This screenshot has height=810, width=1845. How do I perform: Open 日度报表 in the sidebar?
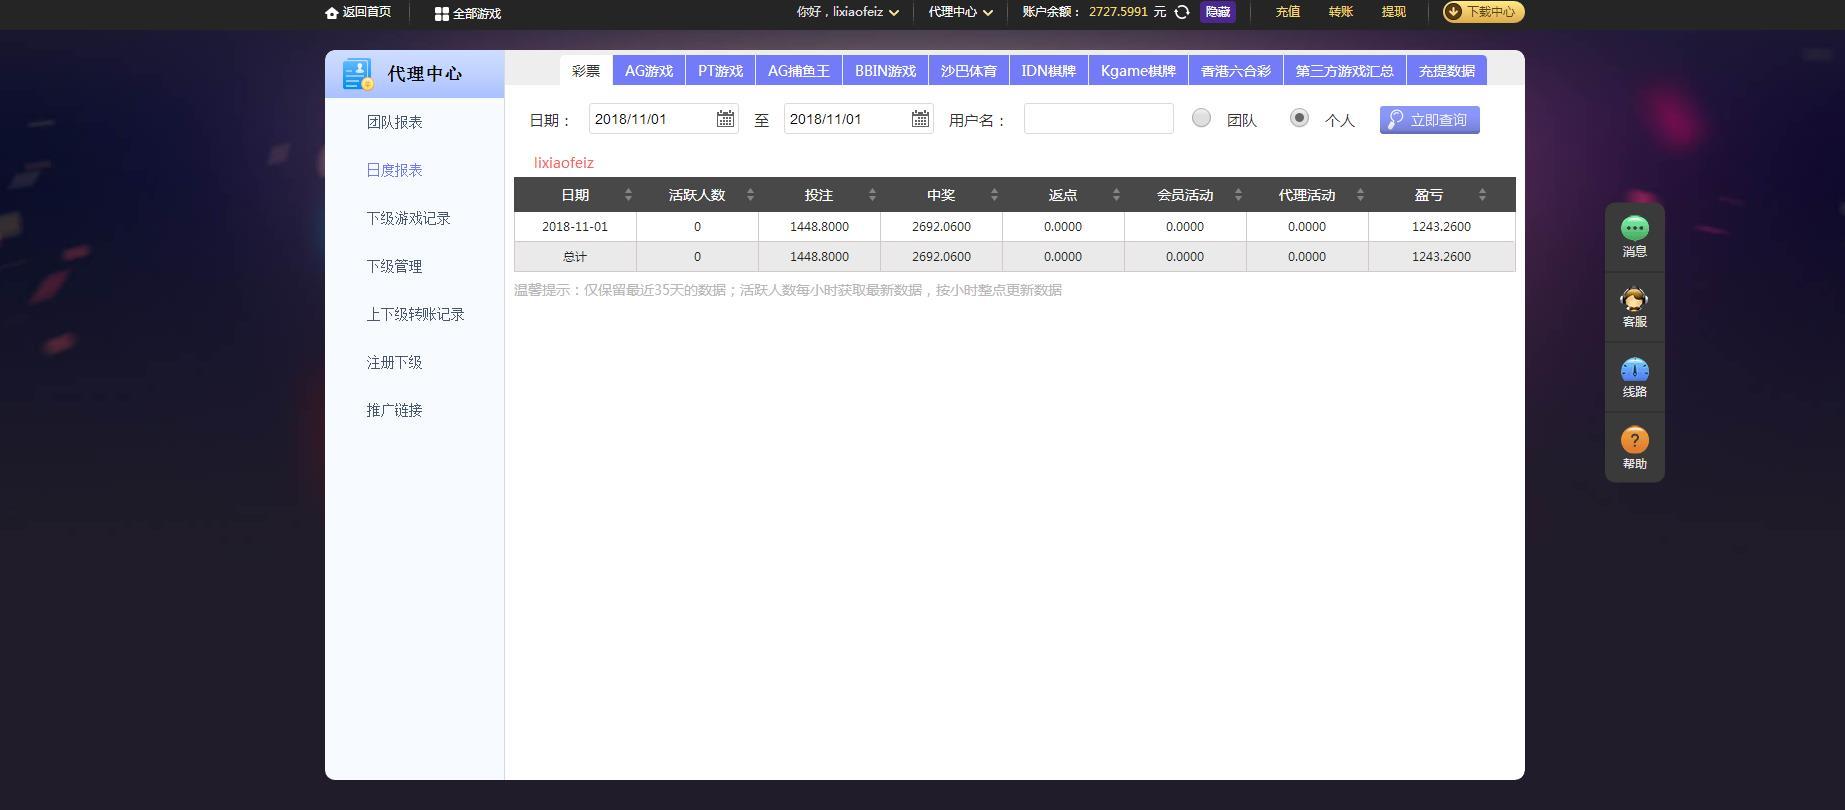395,170
